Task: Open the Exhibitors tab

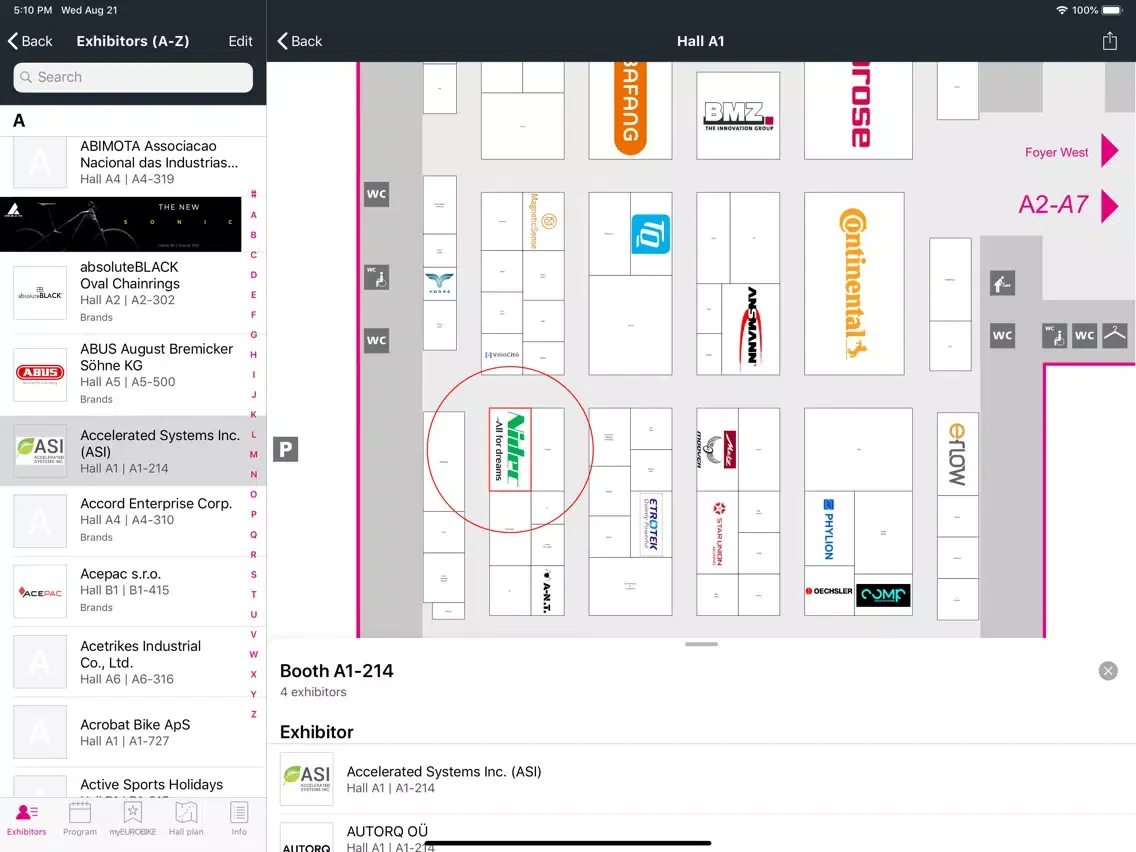Action: coord(27,819)
